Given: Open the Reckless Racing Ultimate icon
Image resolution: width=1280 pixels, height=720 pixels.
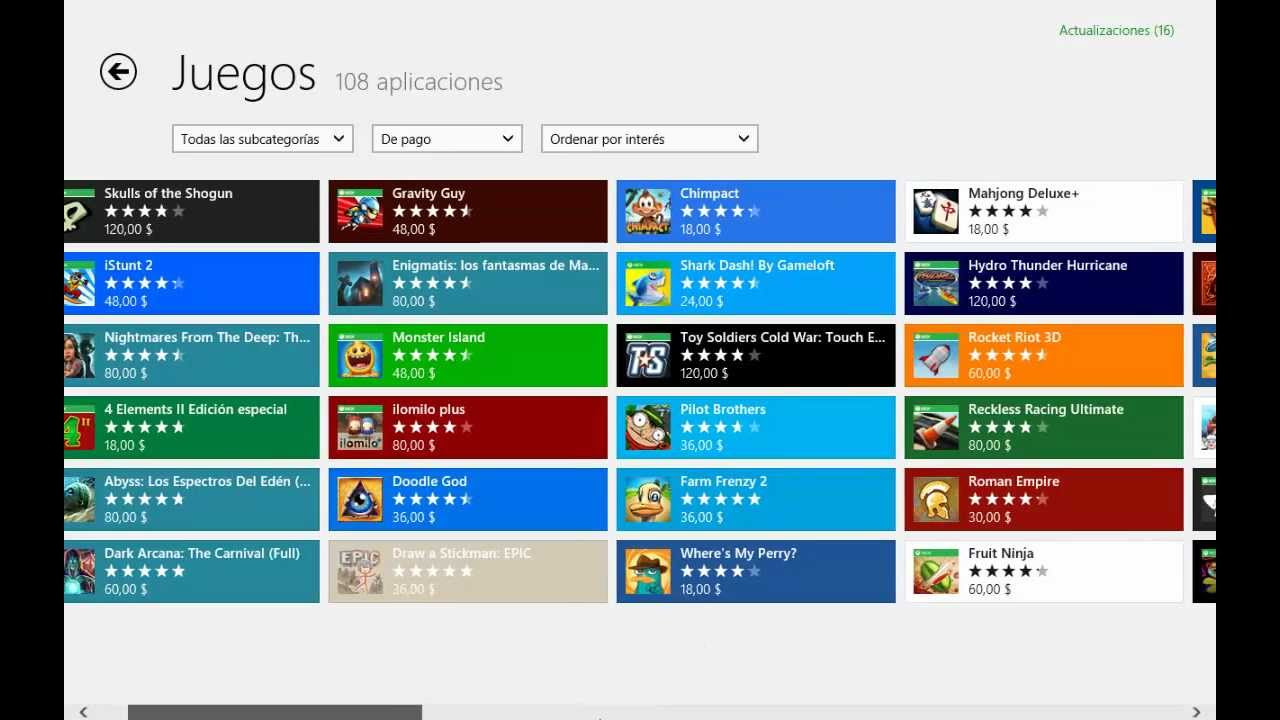Looking at the screenshot, I should coord(936,427).
